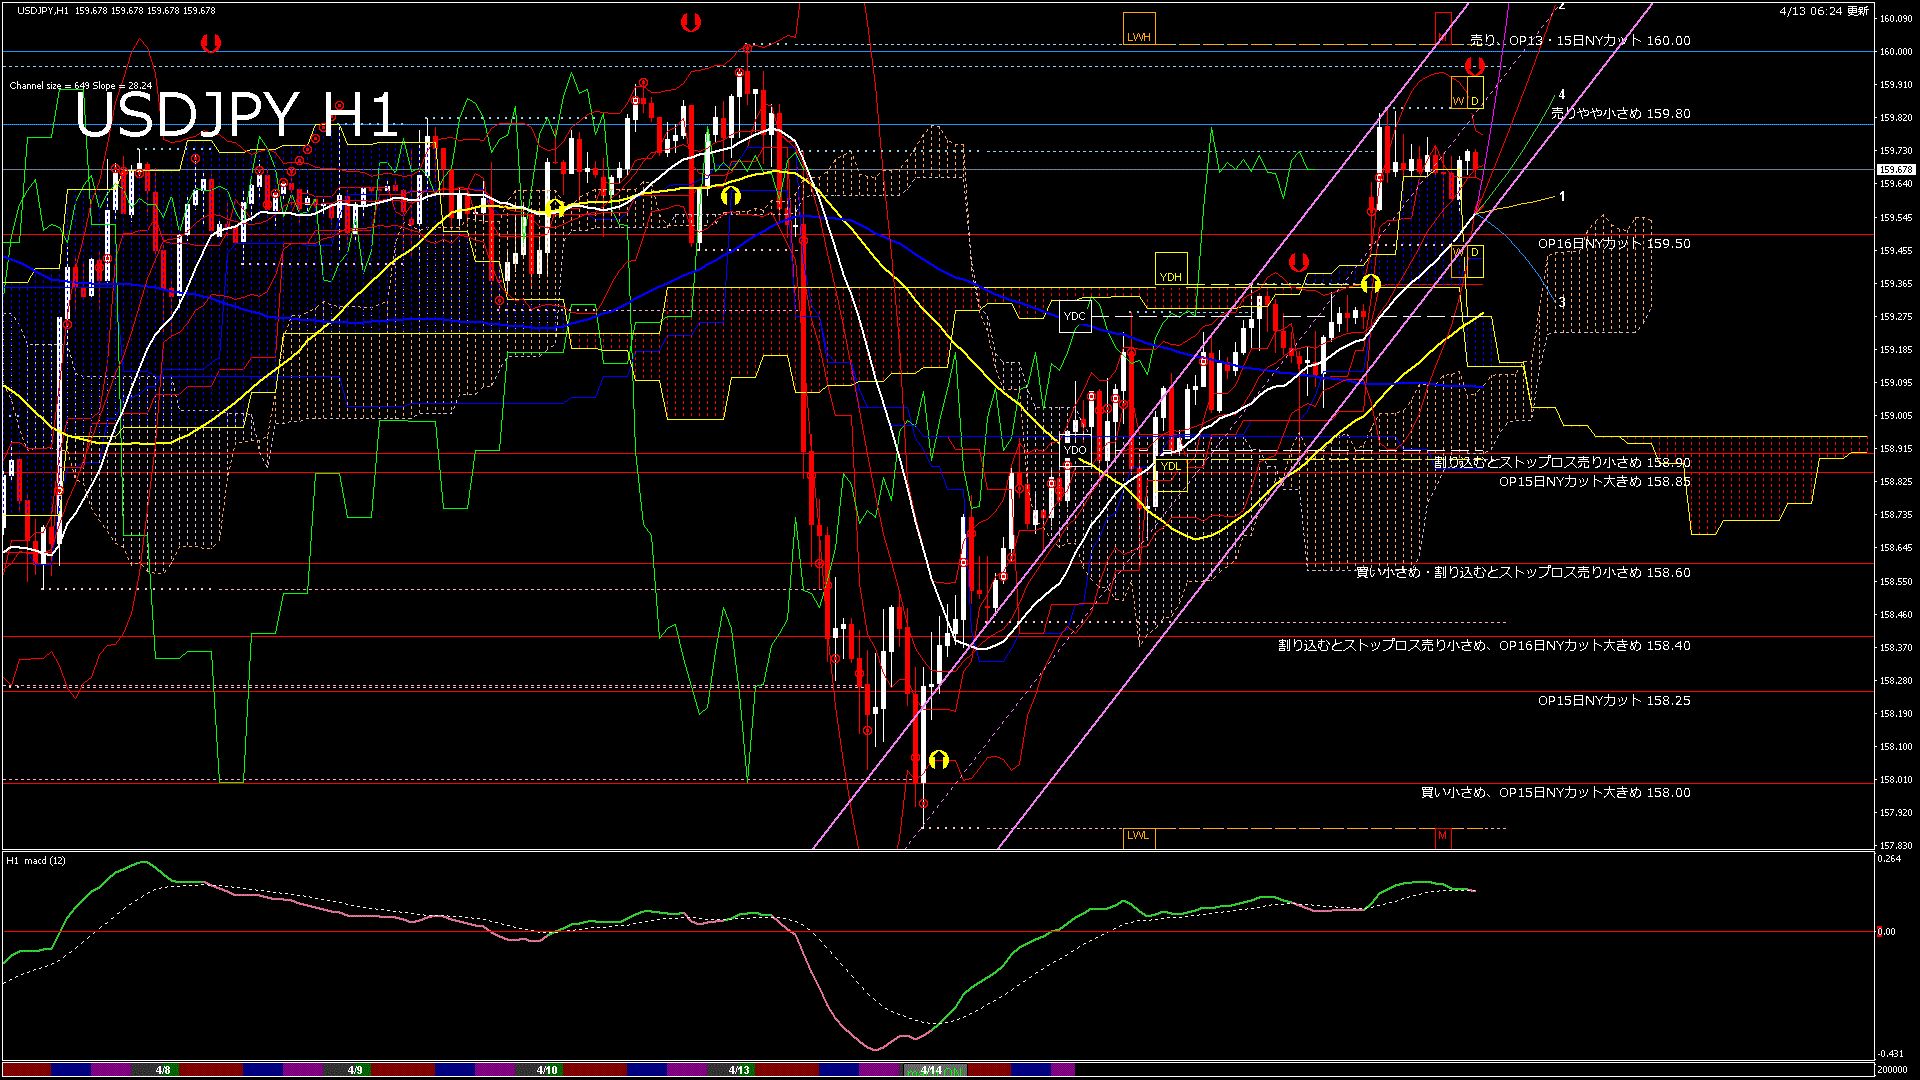Click the OP16日NYカット 159.50 label

(1613, 244)
